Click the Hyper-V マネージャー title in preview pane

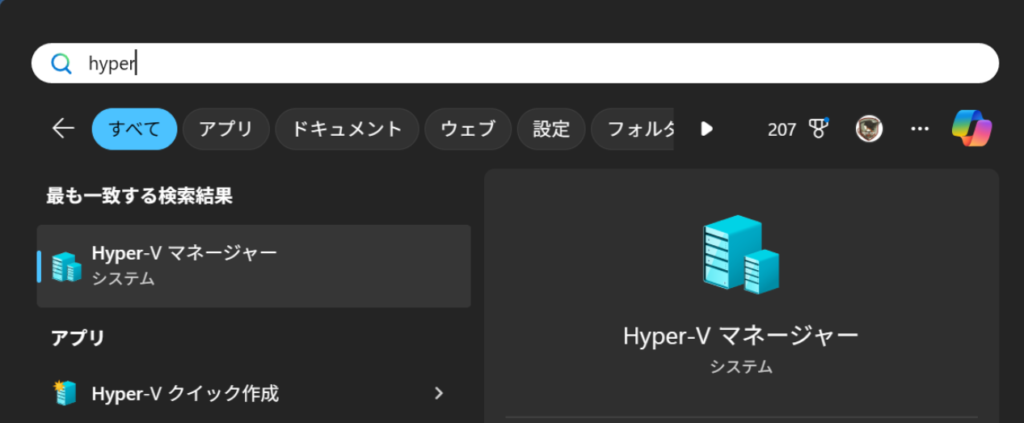(x=741, y=336)
